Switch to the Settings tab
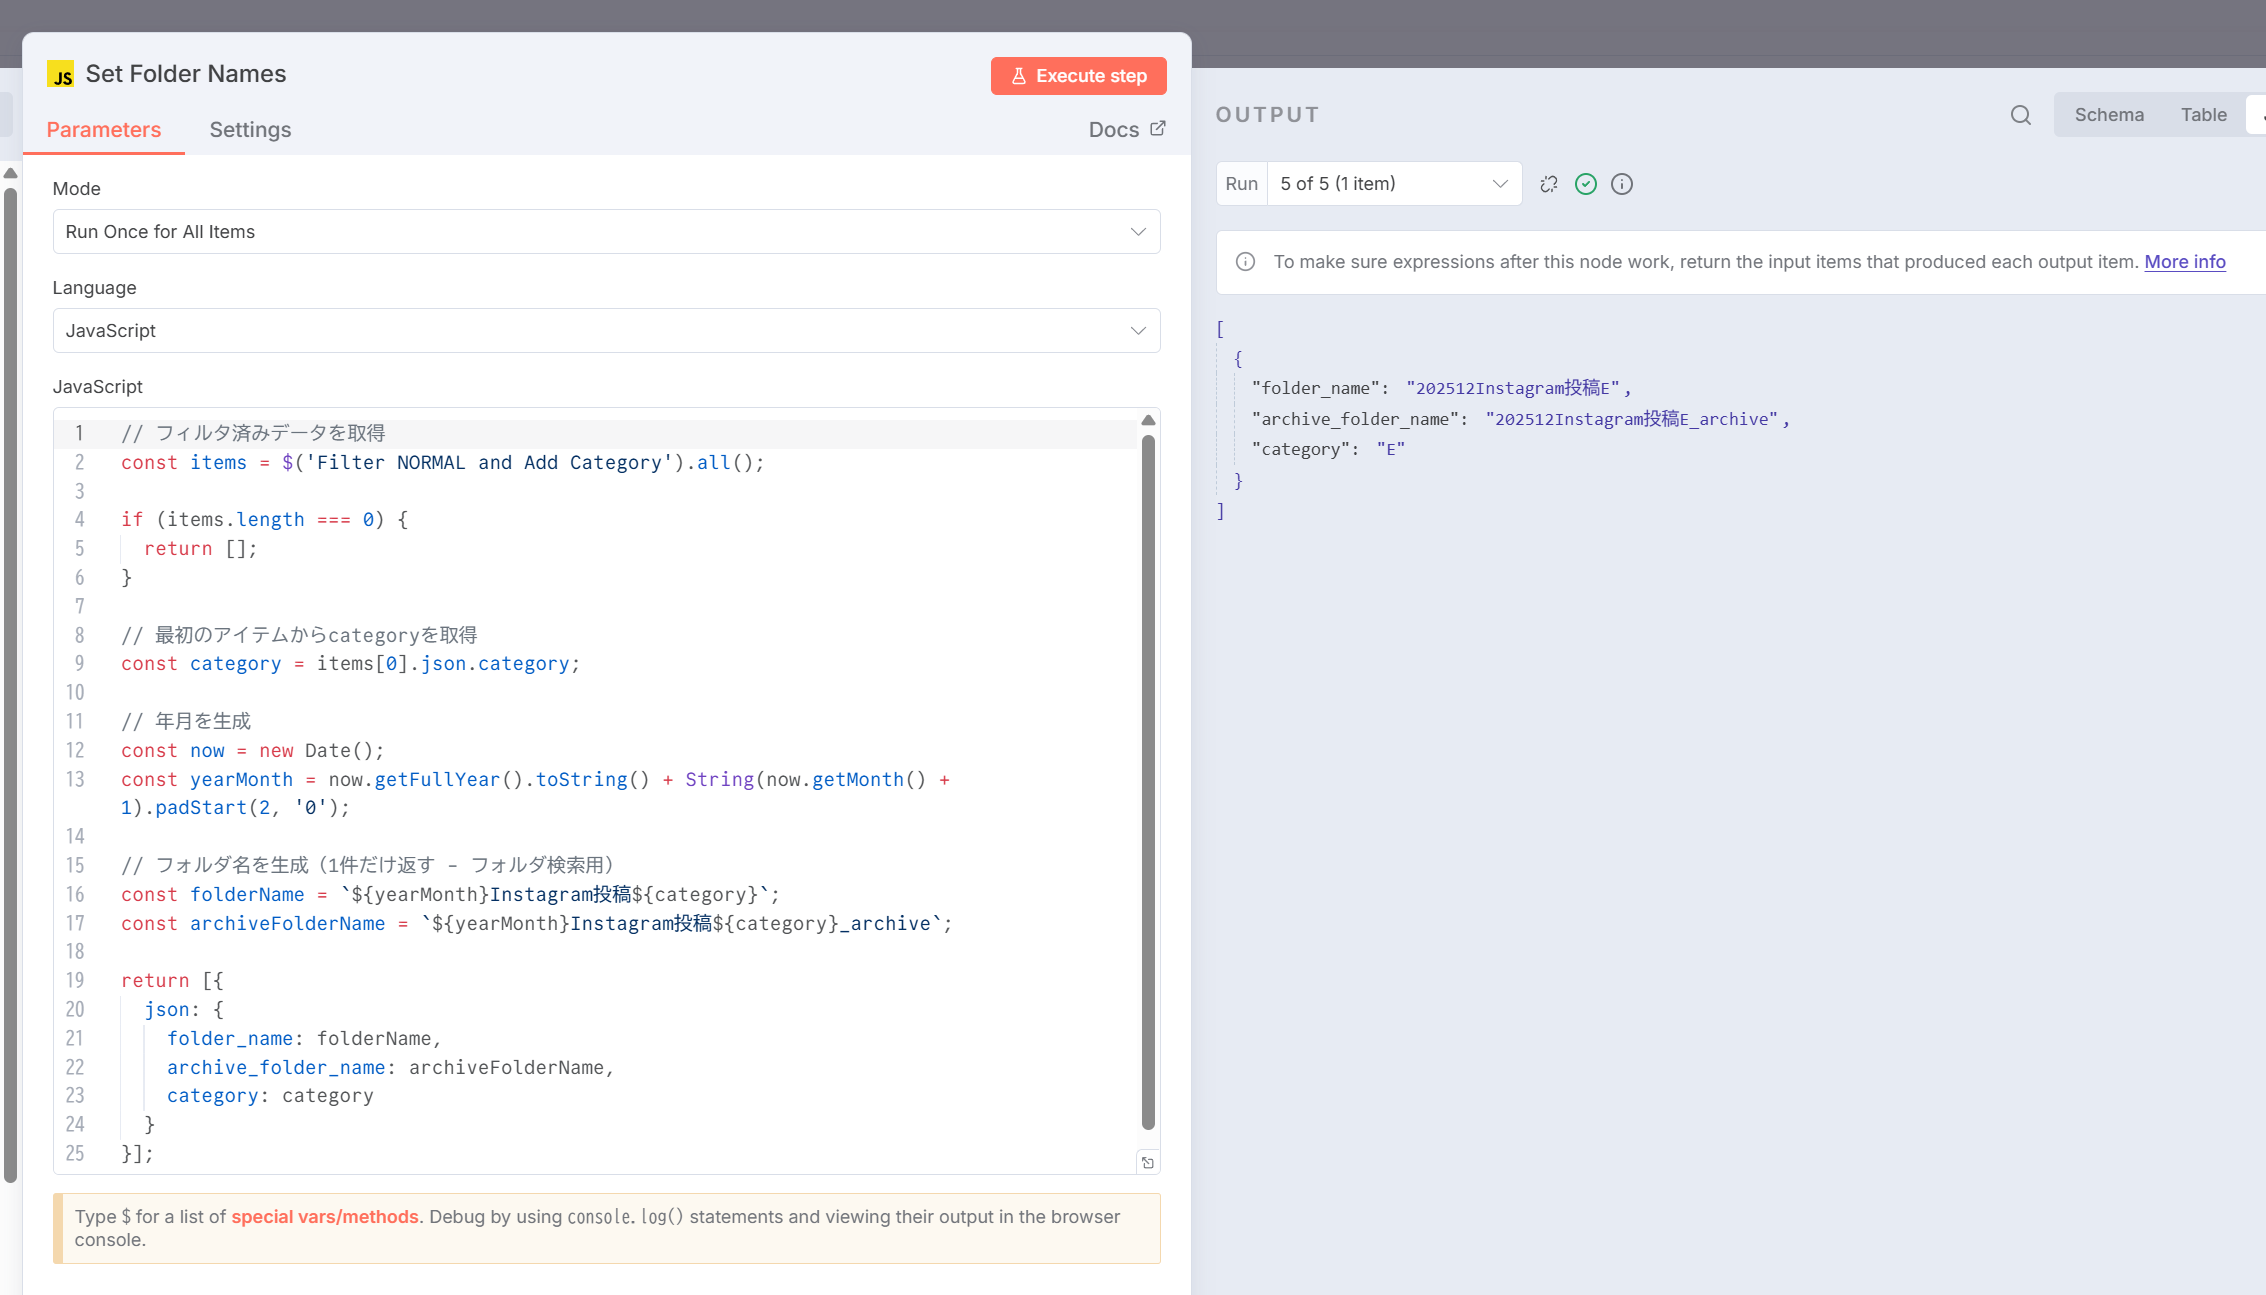Screen dimensions: 2266x1295 click(x=250, y=130)
